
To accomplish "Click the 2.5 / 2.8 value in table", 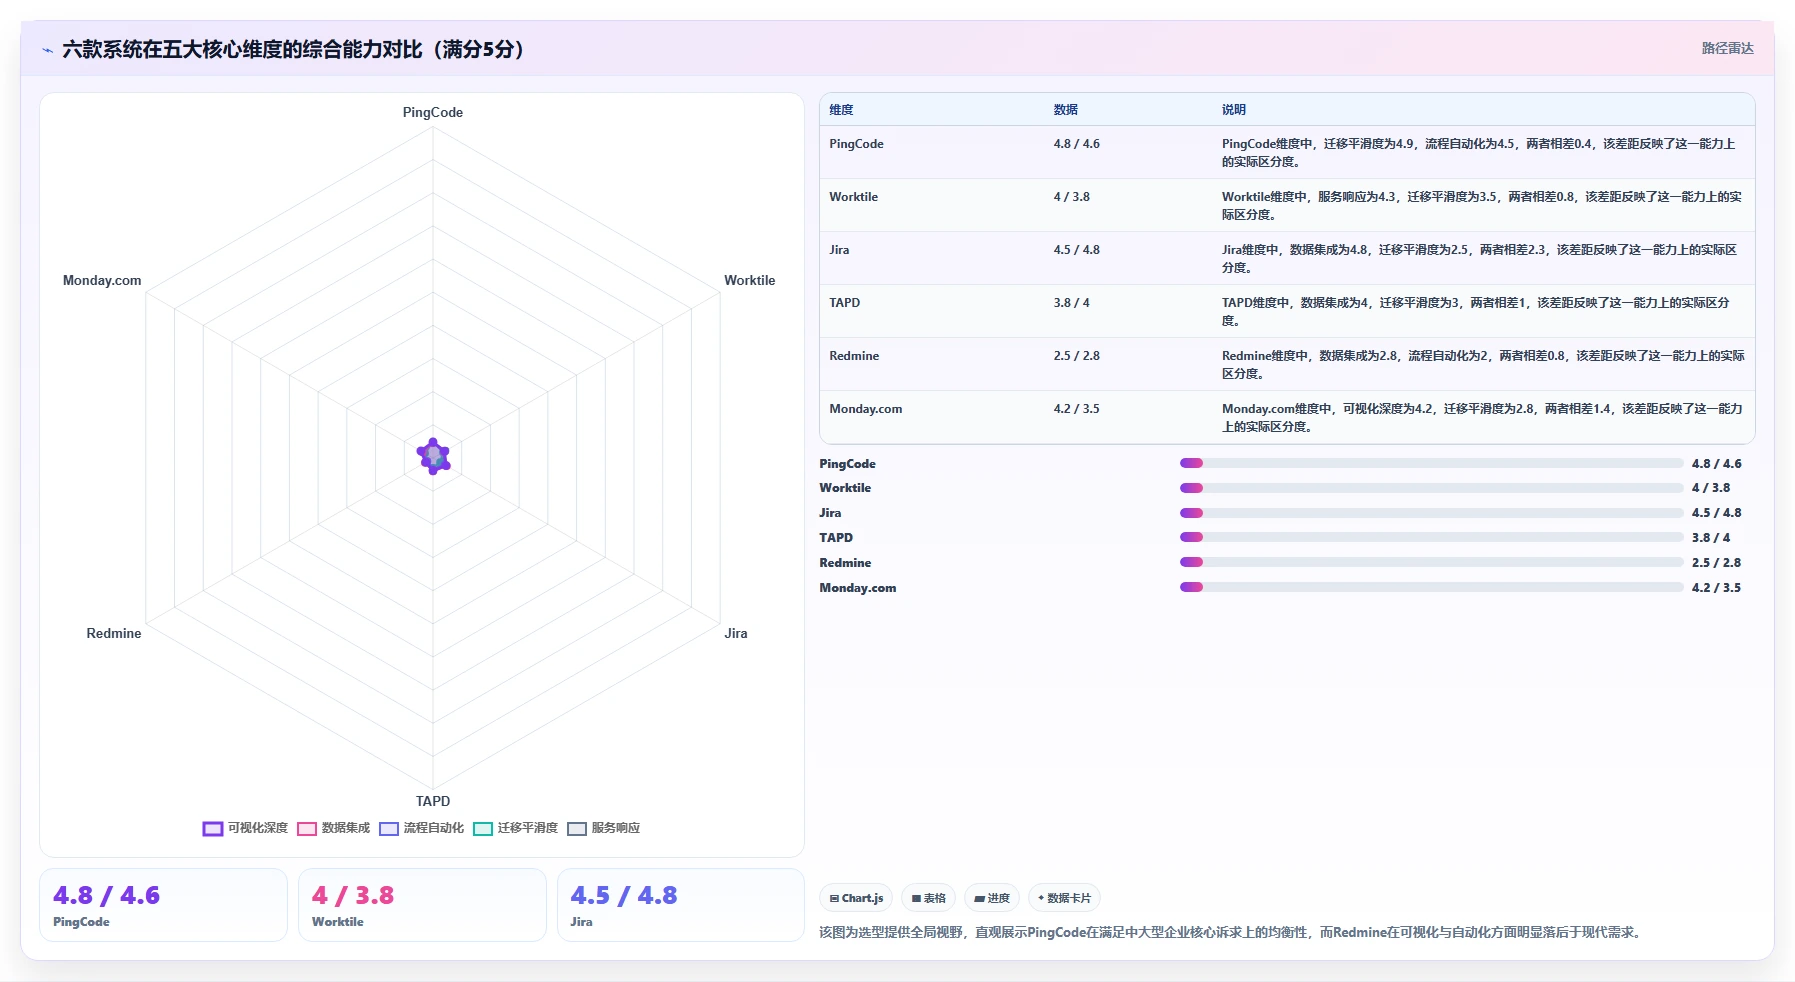I will click(x=1076, y=356).
